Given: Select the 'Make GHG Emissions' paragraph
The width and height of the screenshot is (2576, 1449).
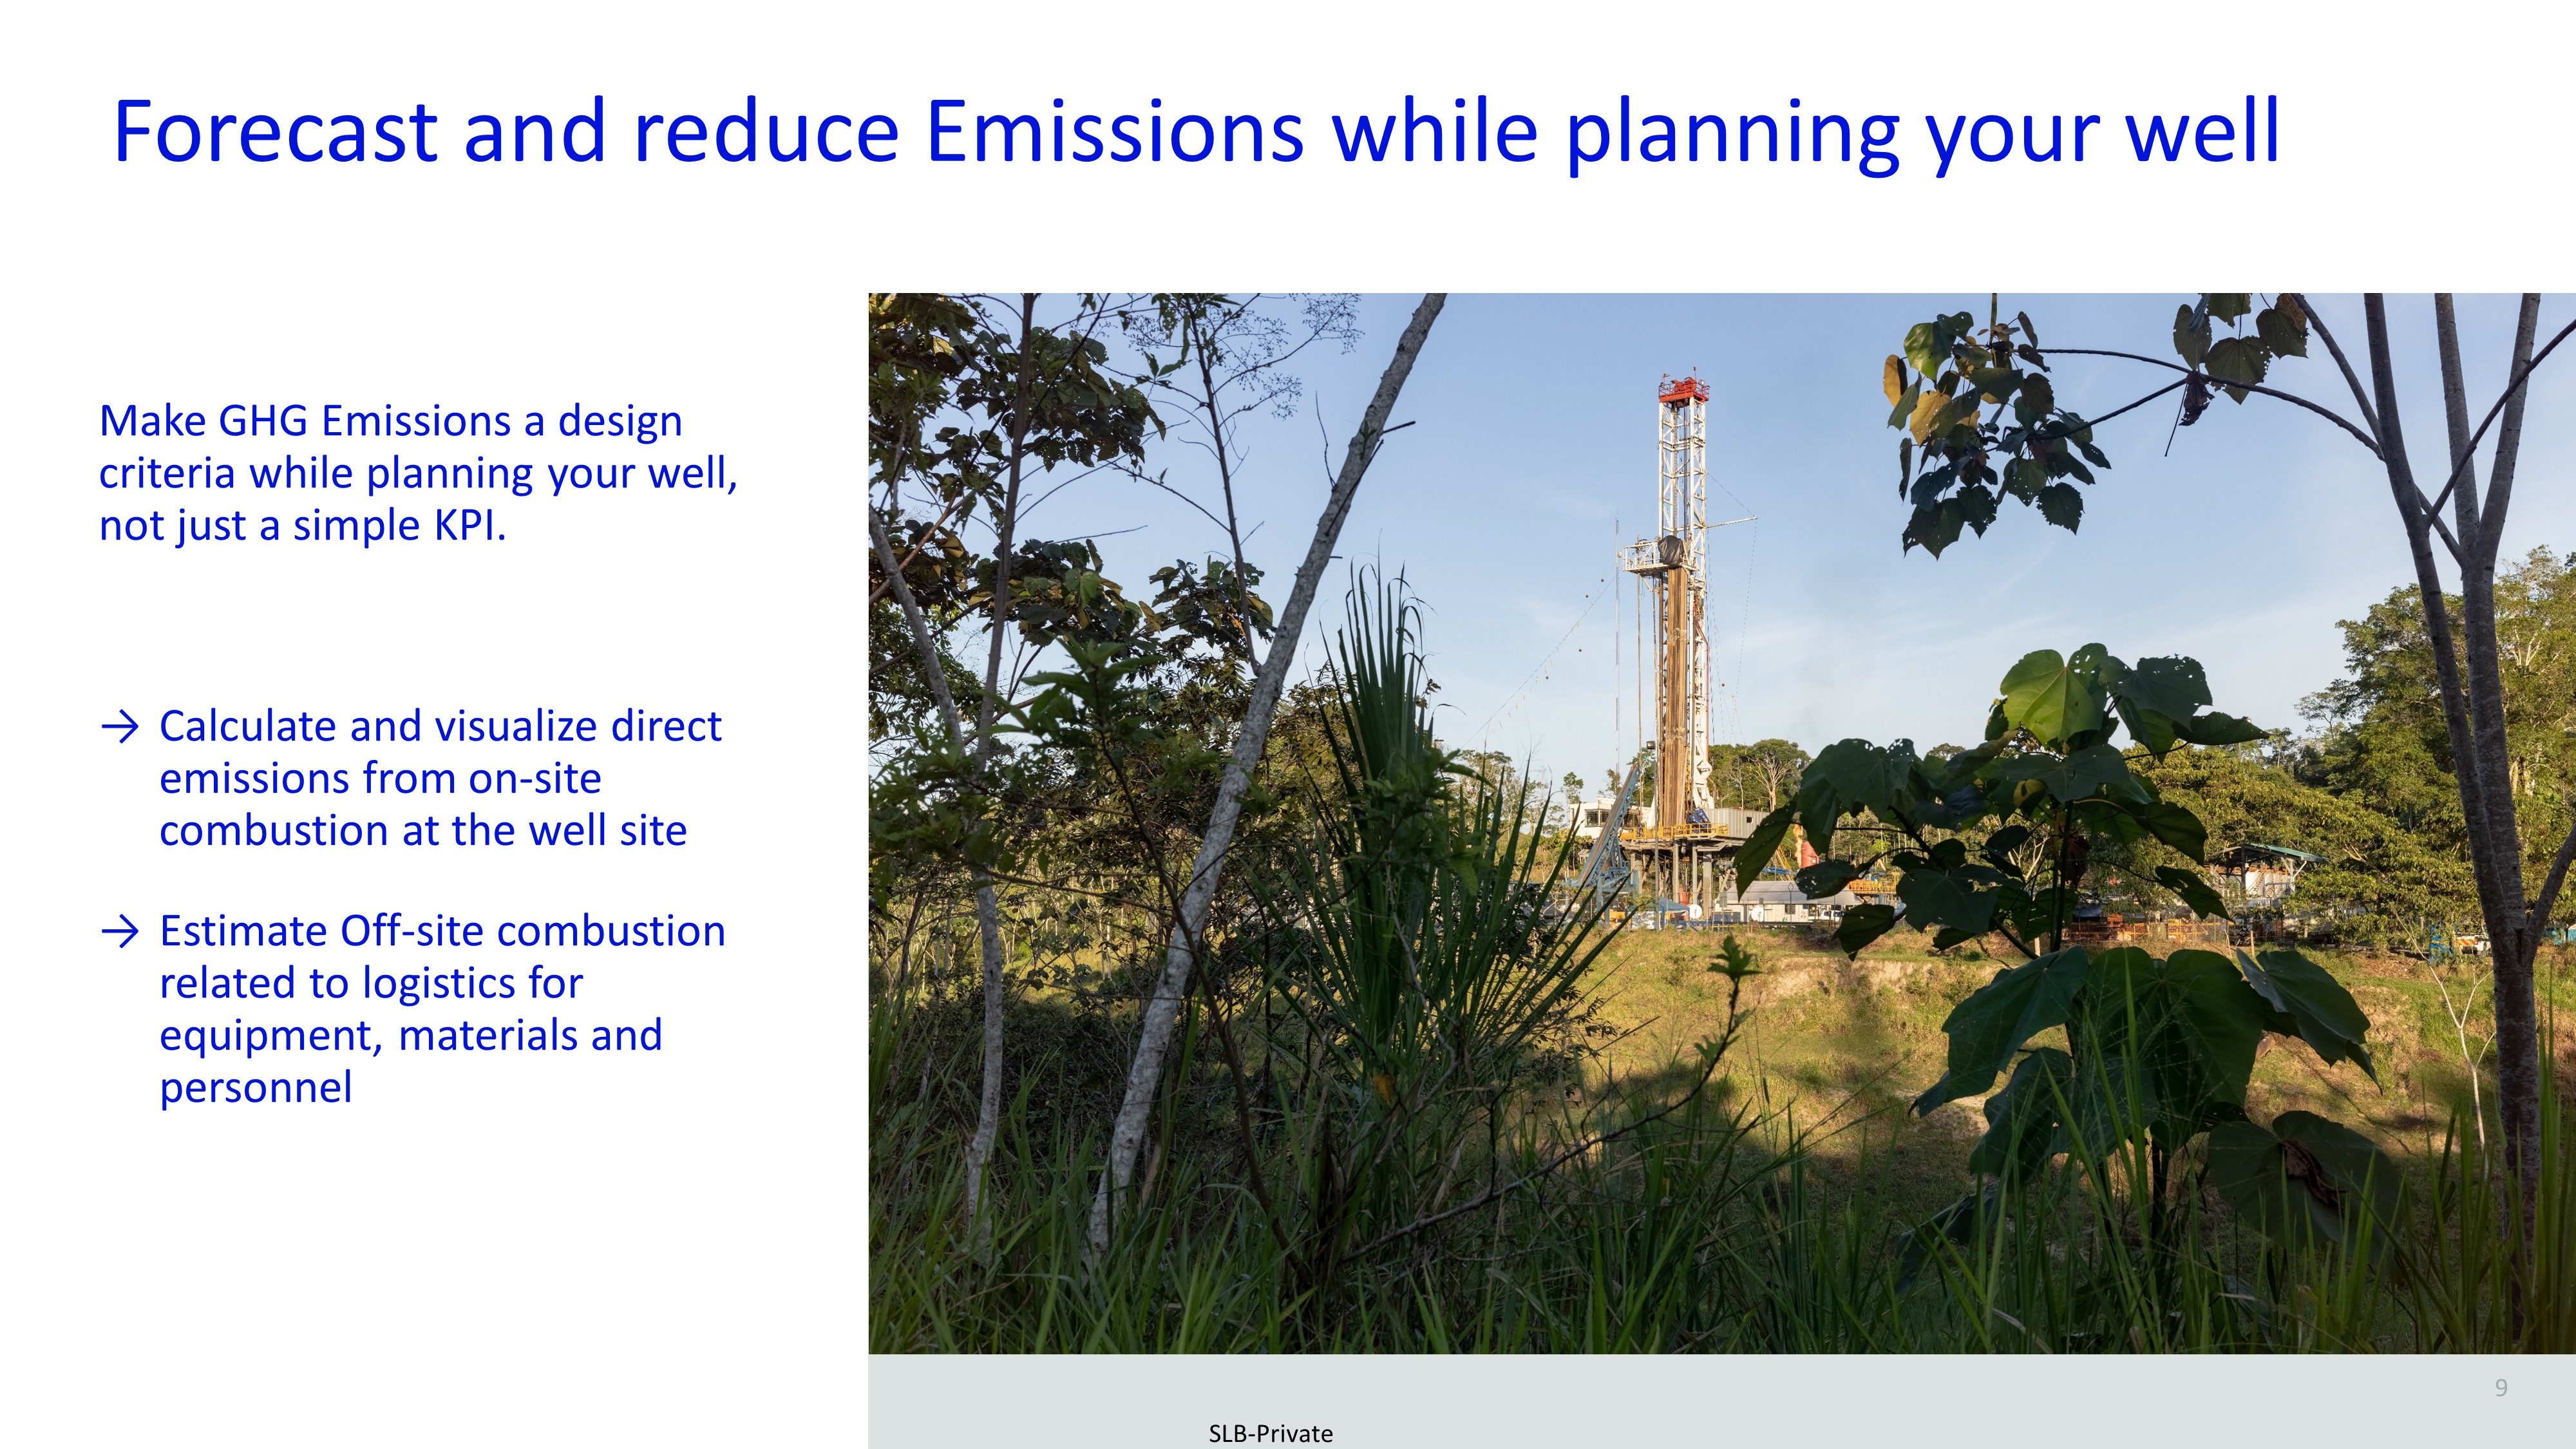Looking at the screenshot, I should coord(418,473).
